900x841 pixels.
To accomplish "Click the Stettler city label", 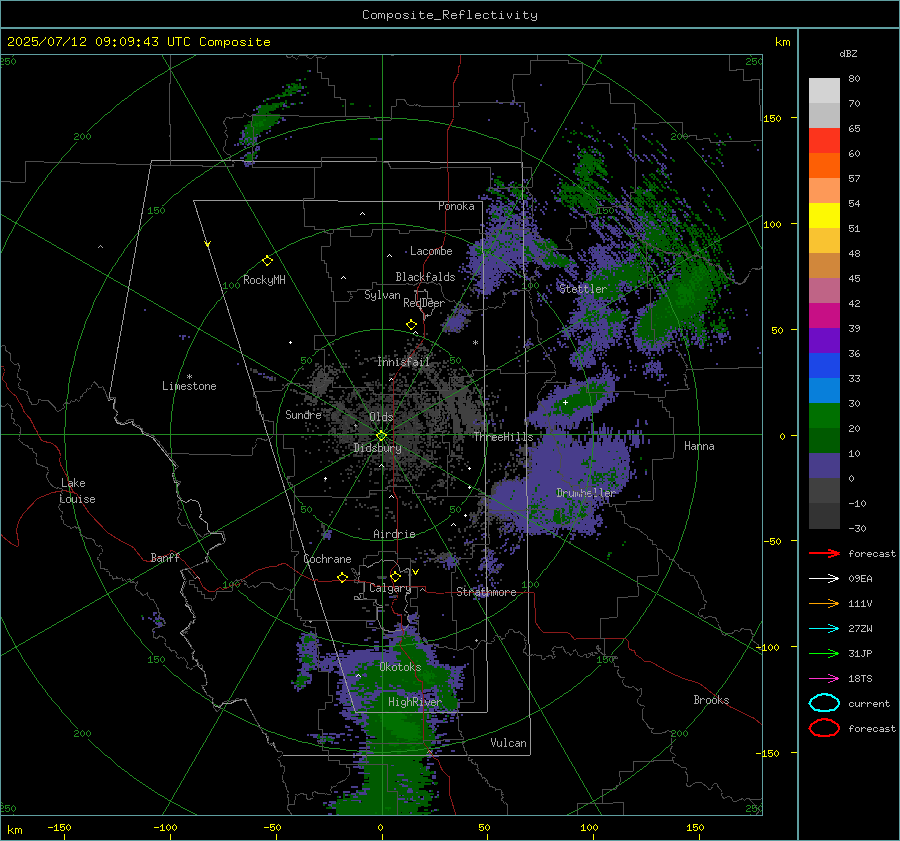I will 583,289.
